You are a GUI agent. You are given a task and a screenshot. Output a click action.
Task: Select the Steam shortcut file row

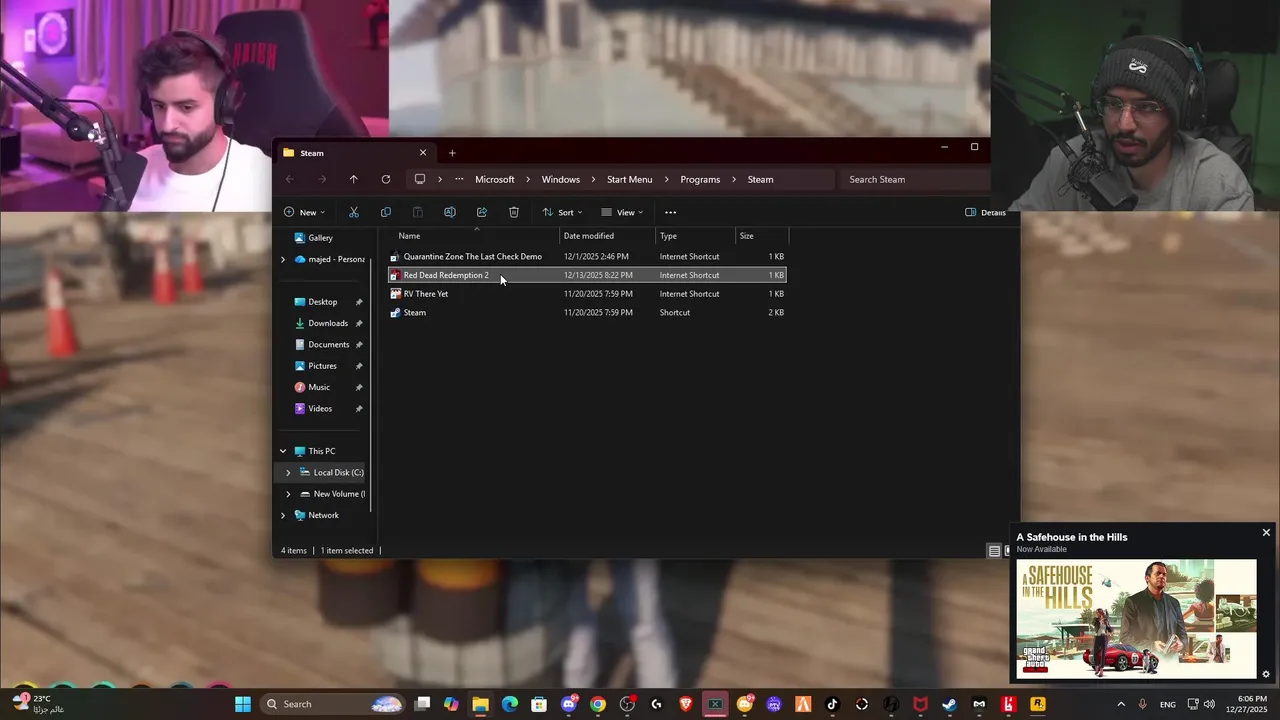[x=587, y=313]
